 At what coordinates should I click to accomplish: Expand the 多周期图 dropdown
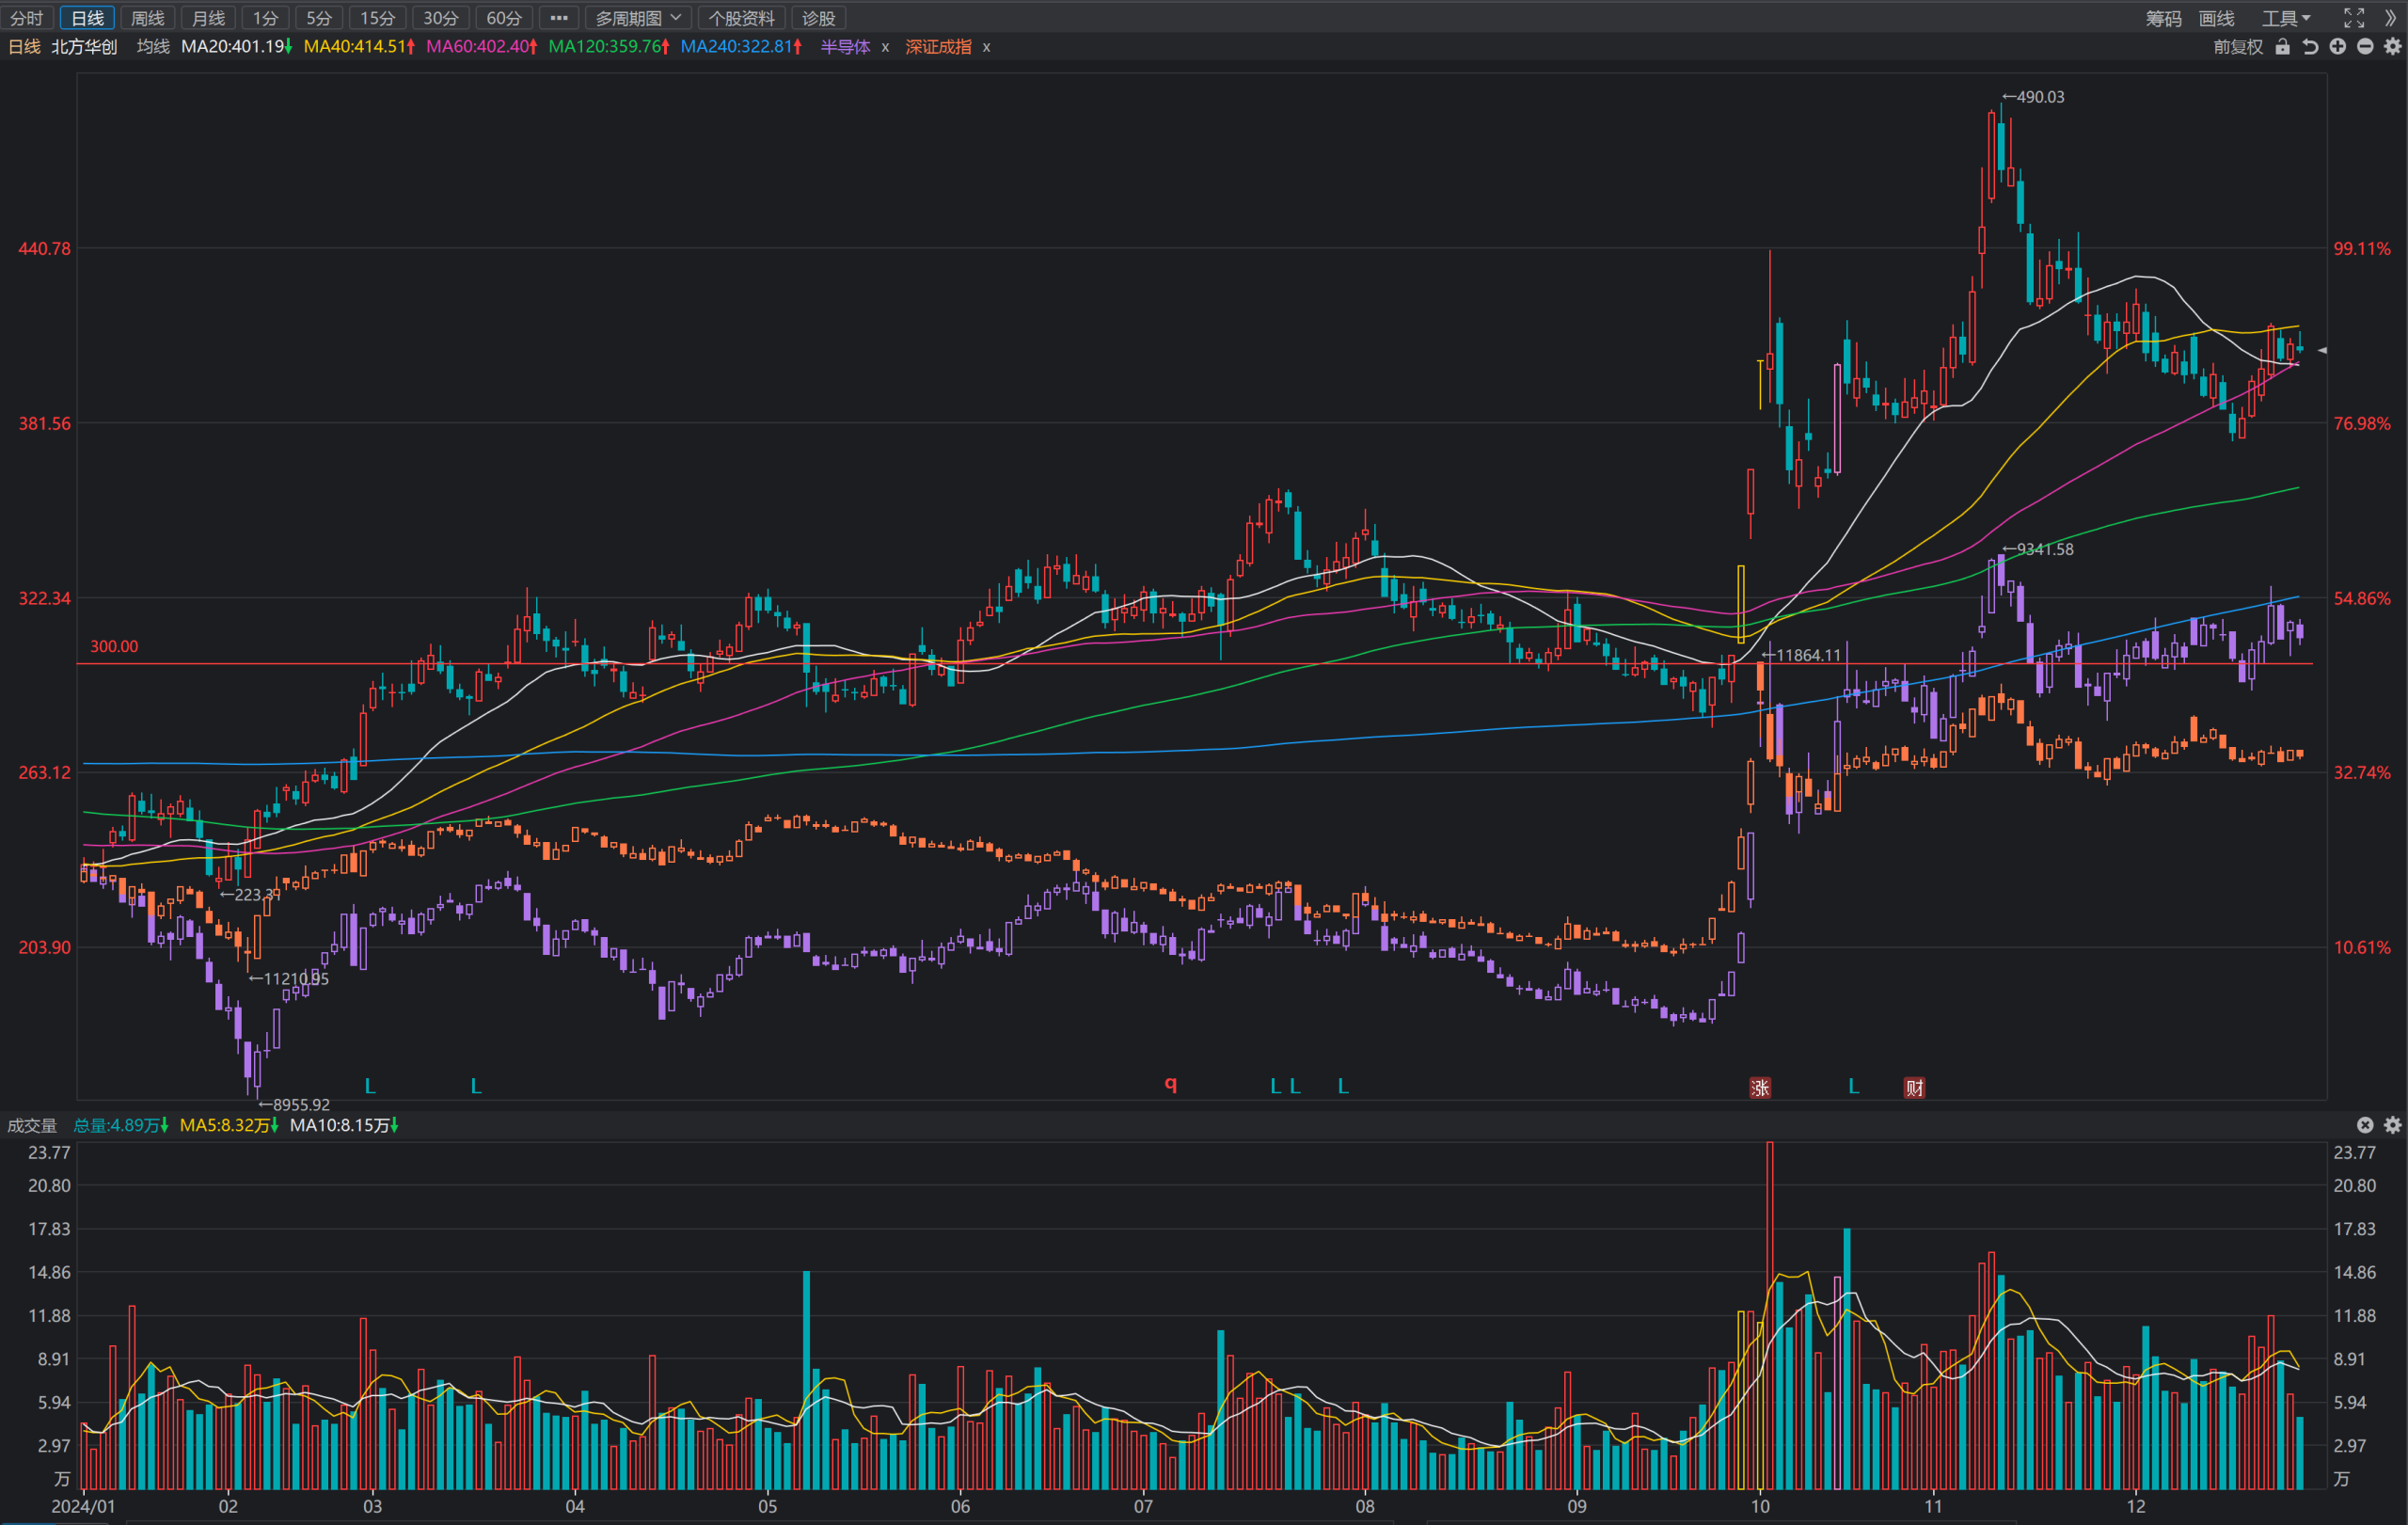coord(638,18)
